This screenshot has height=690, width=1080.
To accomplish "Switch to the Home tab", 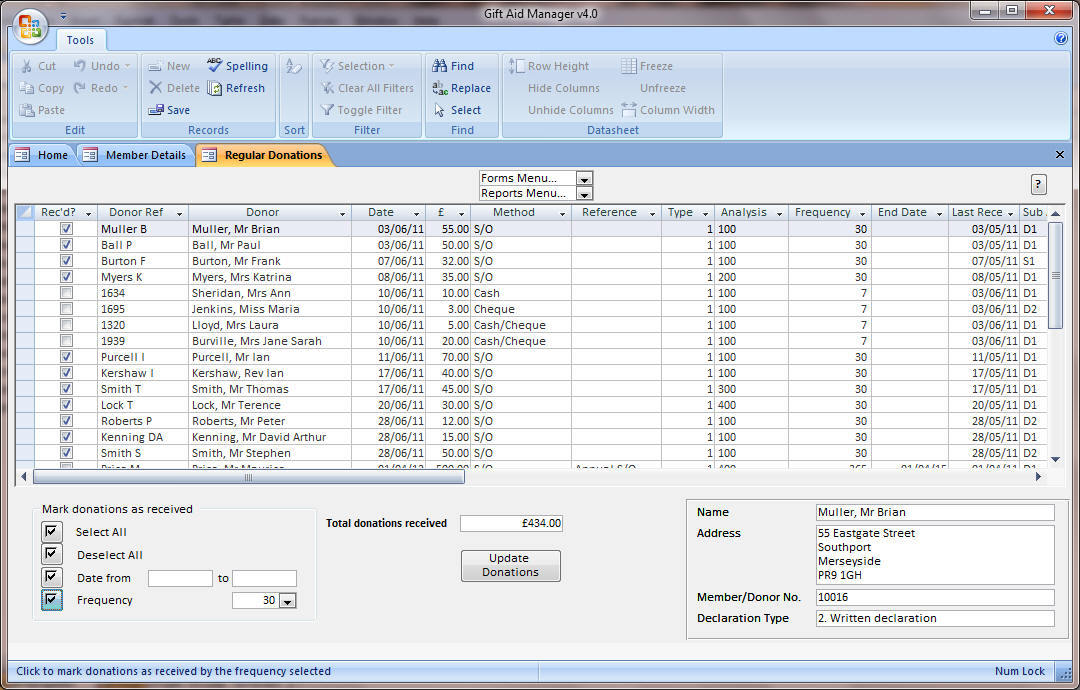I will point(42,155).
